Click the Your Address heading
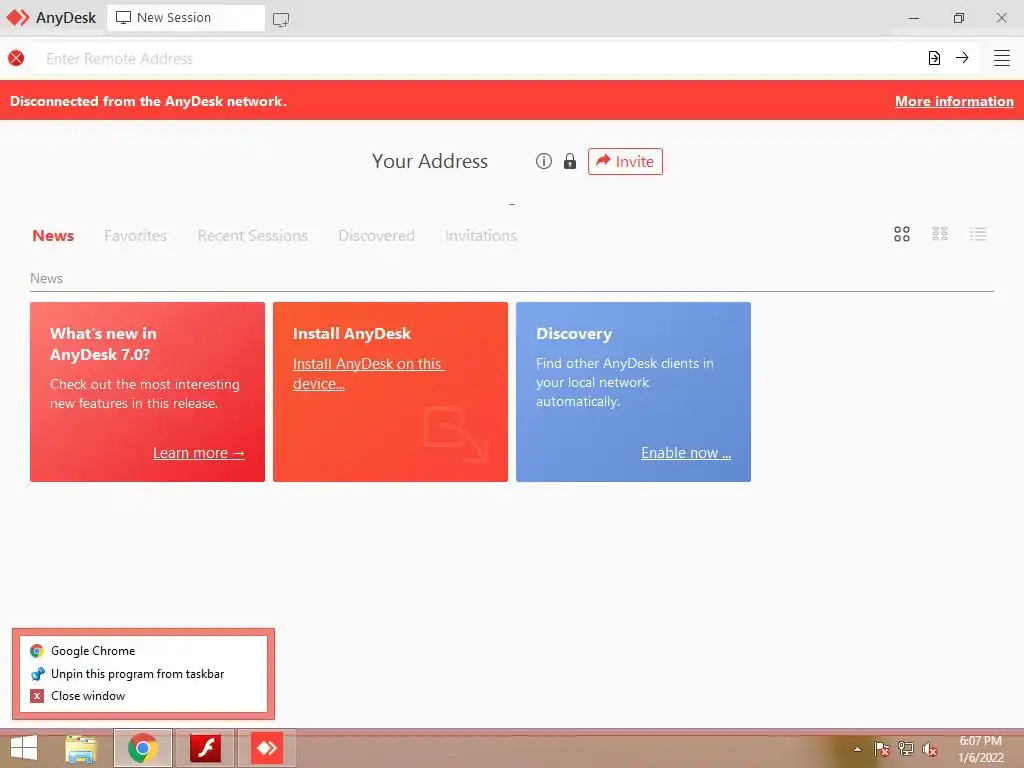This screenshot has height=768, width=1024. point(430,161)
